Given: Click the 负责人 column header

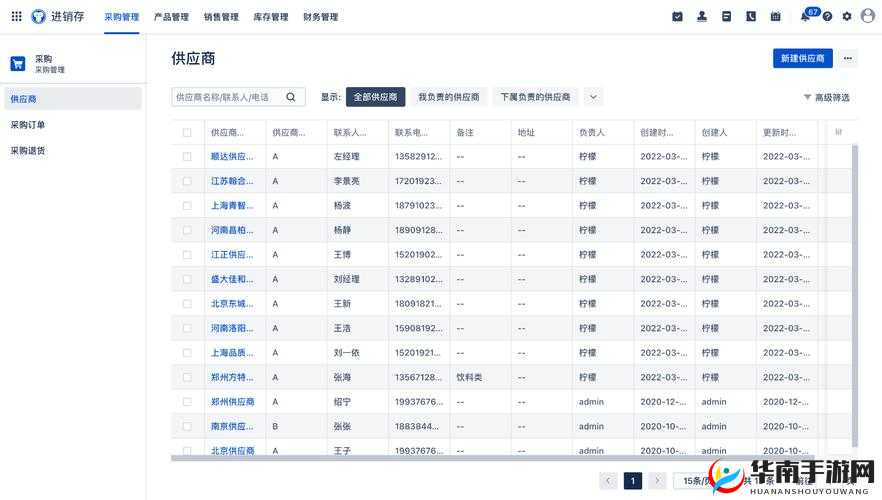Looking at the screenshot, I should [592, 132].
